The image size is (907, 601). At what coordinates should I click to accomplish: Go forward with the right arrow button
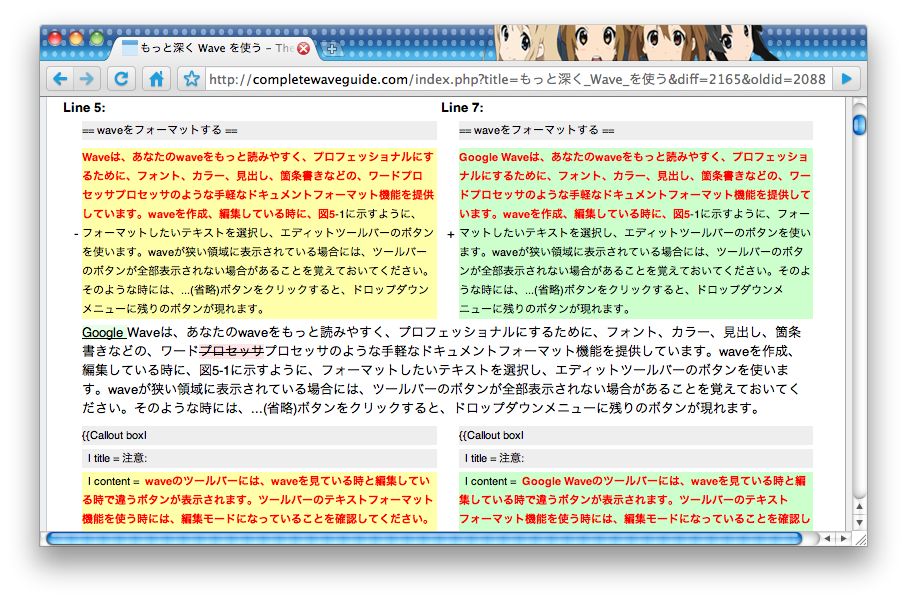(x=87, y=79)
